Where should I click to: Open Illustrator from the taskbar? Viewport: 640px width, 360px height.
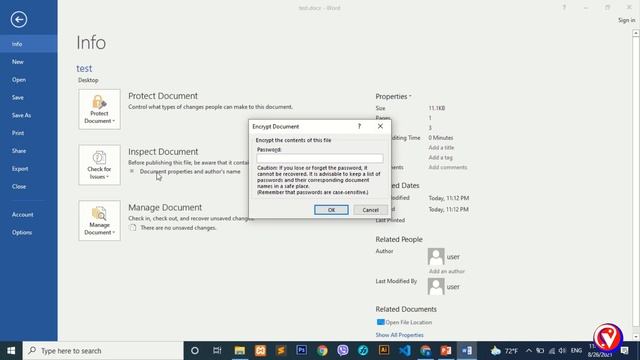coord(384,351)
